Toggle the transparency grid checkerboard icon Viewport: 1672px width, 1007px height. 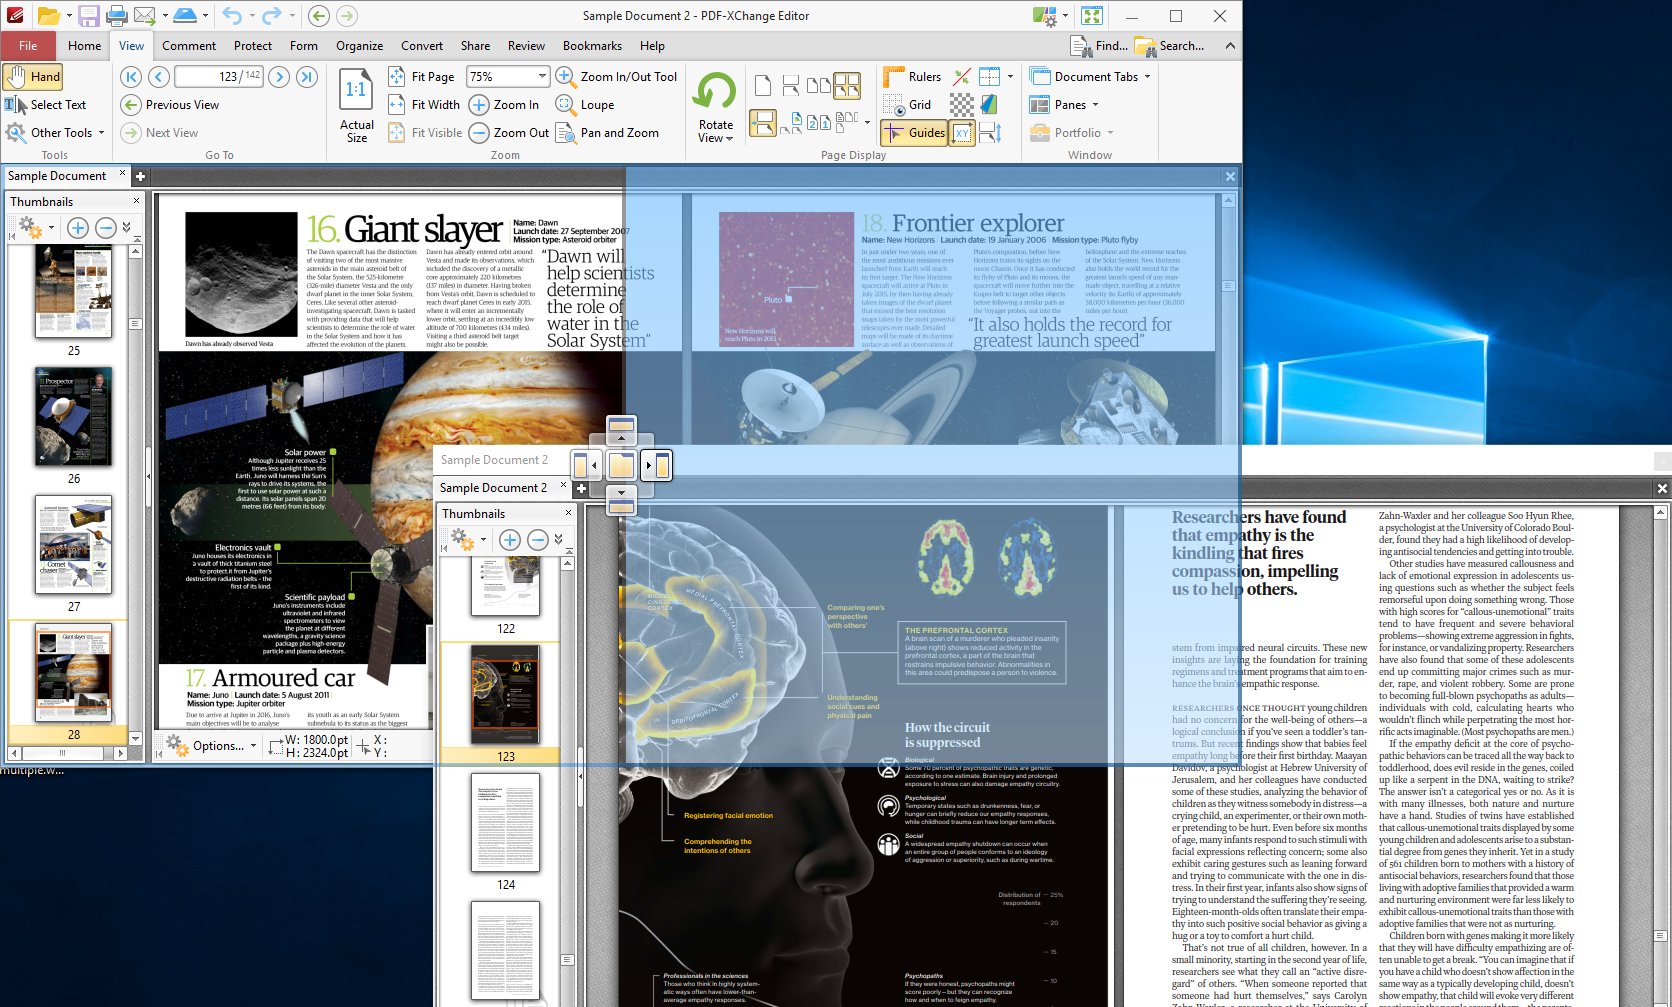coord(962,104)
